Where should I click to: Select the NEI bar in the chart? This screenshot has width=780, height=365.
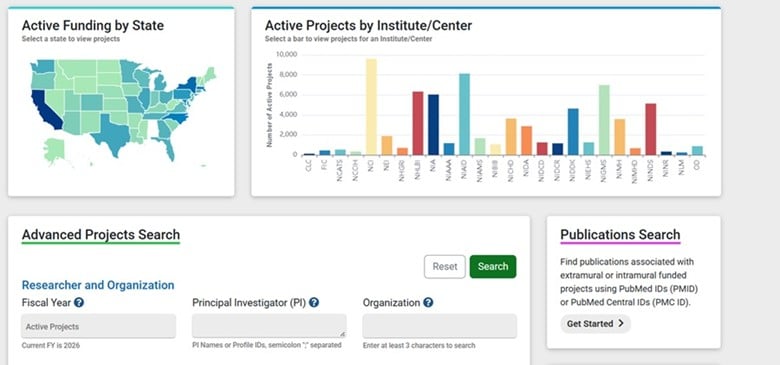(387, 145)
